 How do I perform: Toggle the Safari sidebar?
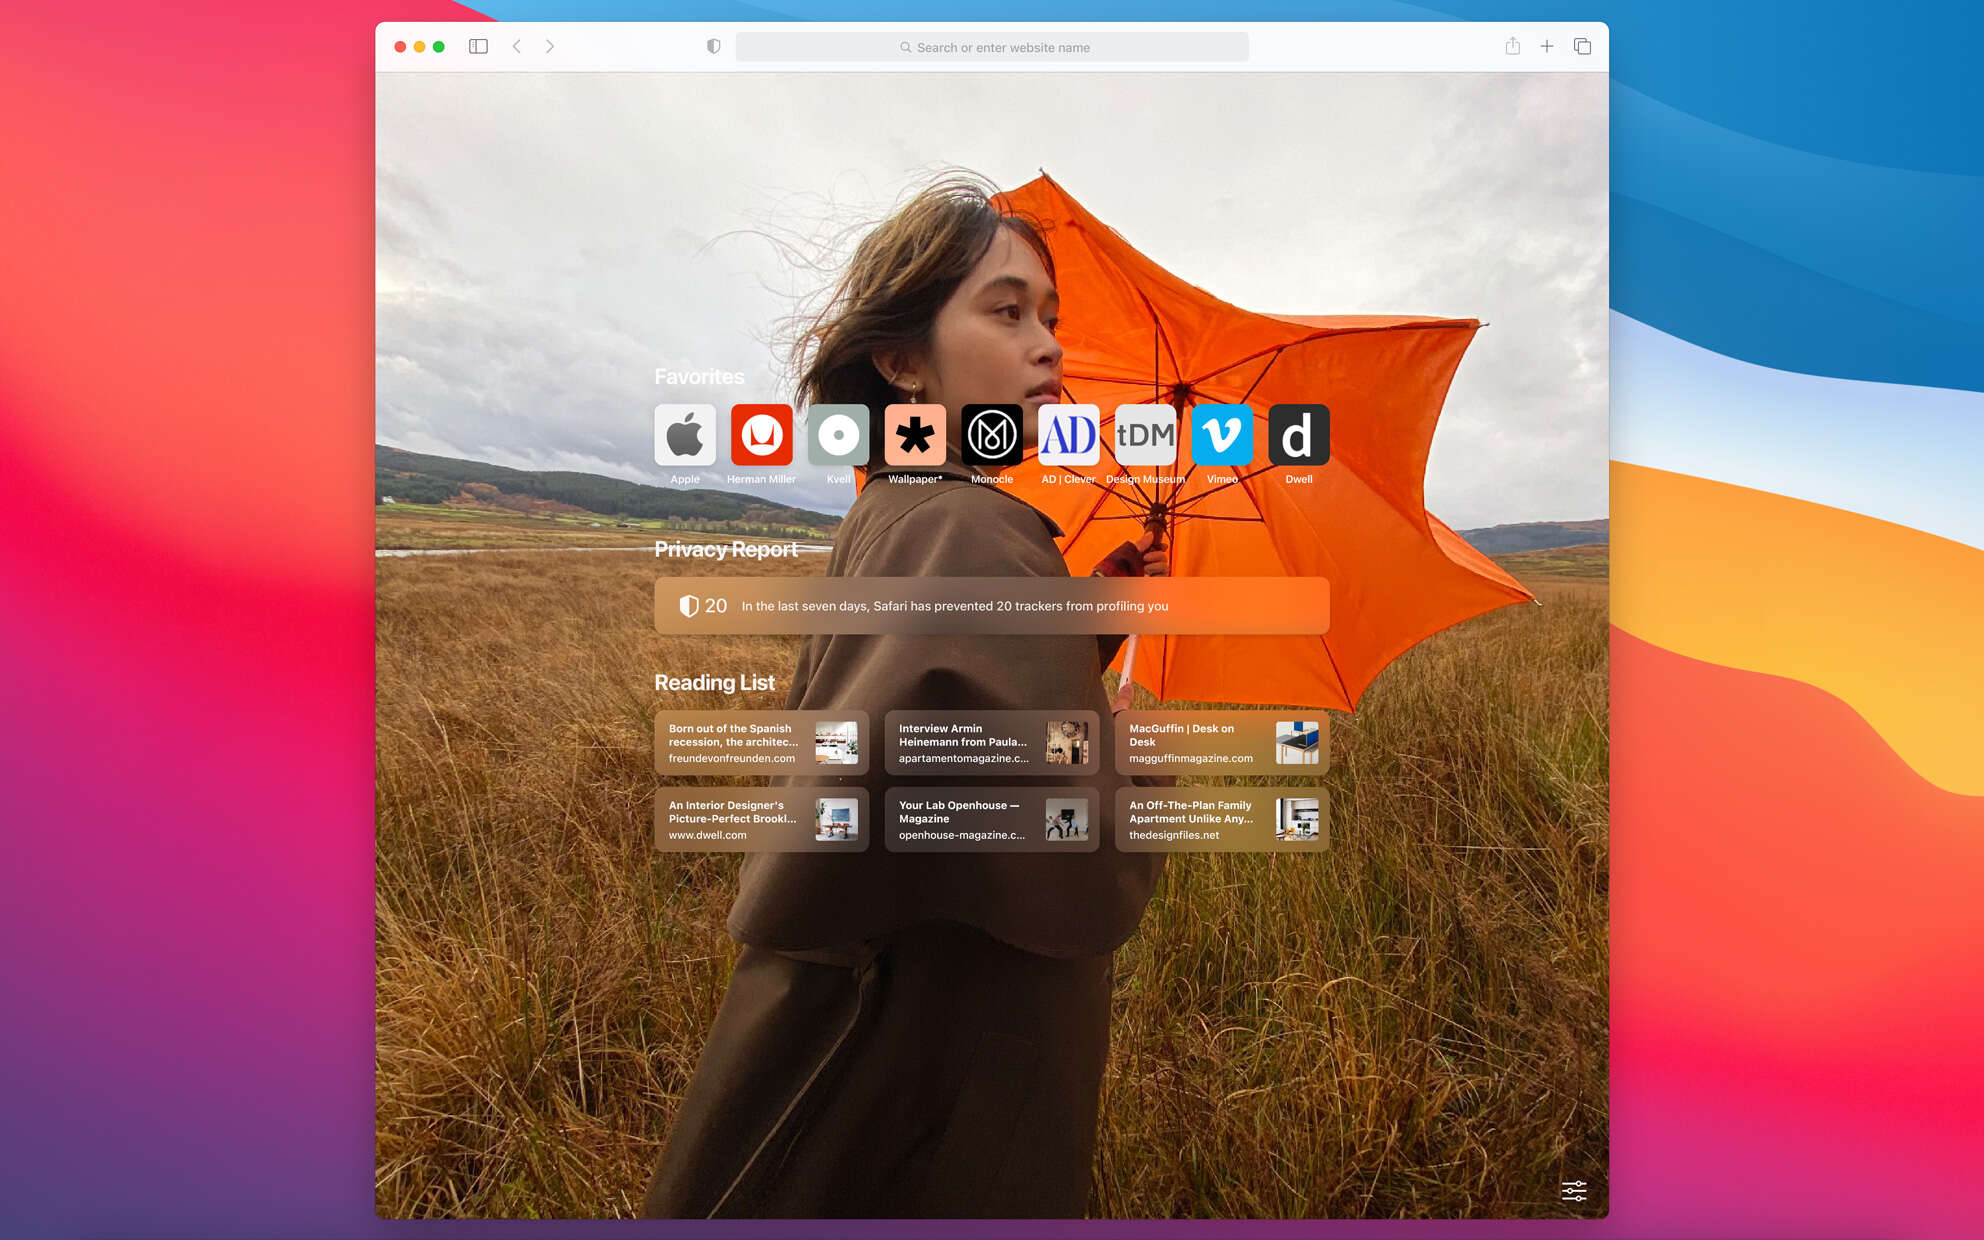[x=477, y=46]
